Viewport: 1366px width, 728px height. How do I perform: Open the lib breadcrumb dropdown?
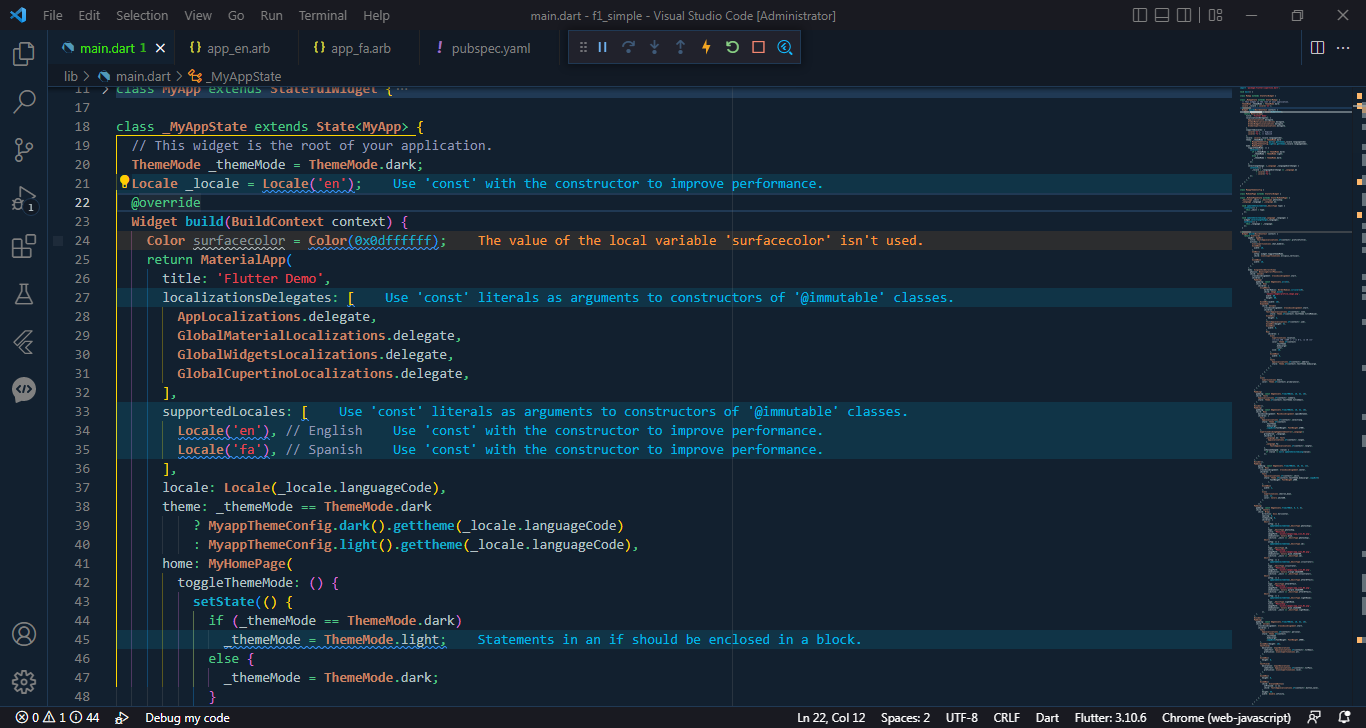pos(71,76)
